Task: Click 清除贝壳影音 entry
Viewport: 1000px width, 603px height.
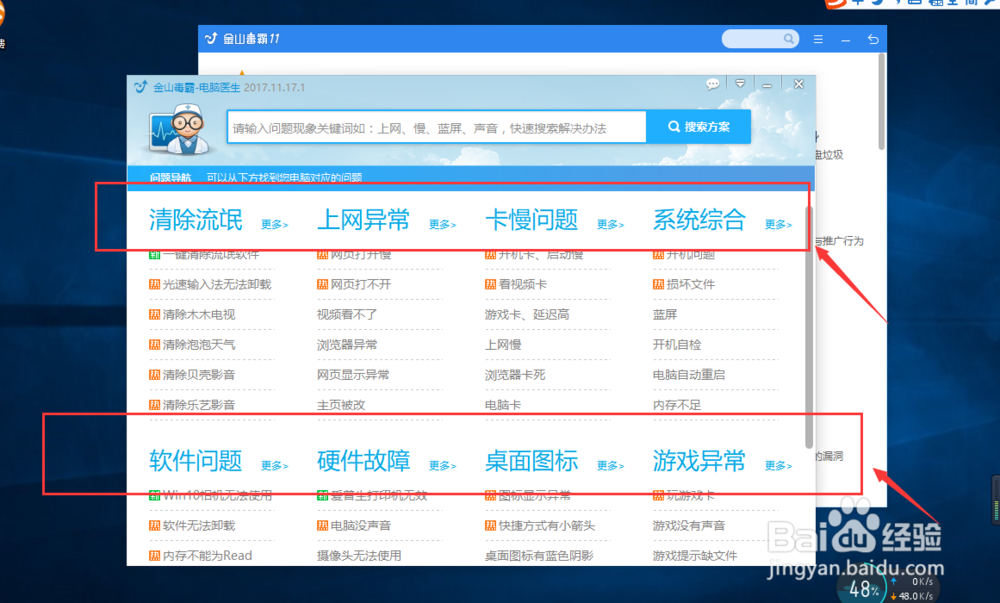Action: 199,374
